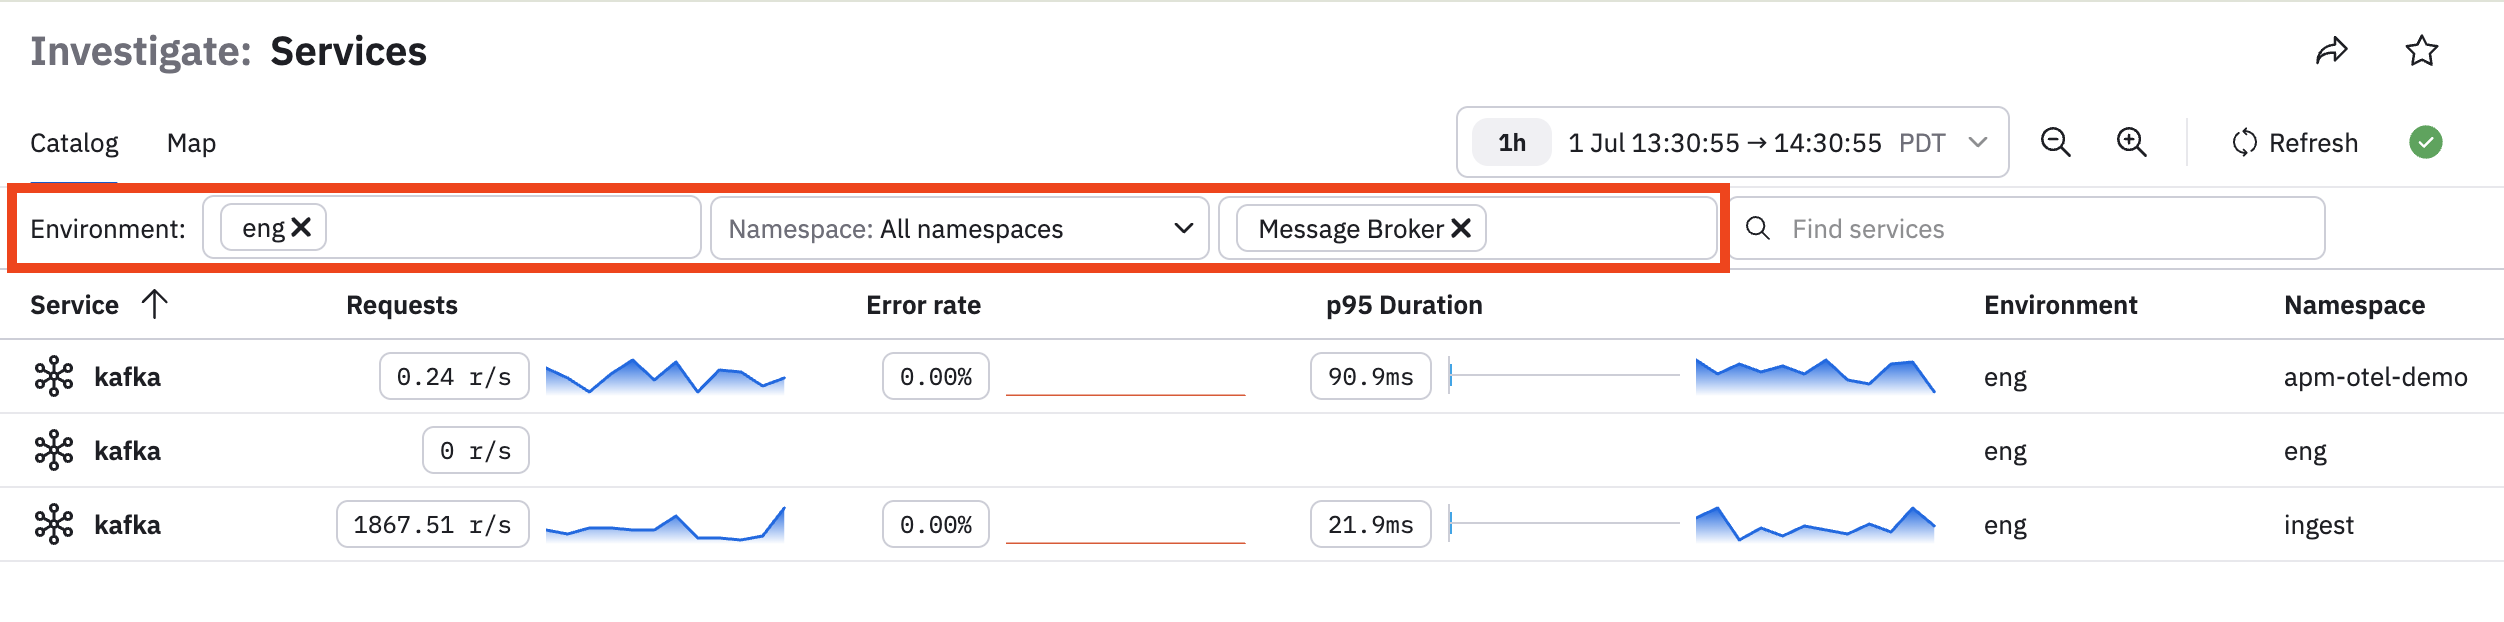Click the share arrow icon

coord(2331,51)
